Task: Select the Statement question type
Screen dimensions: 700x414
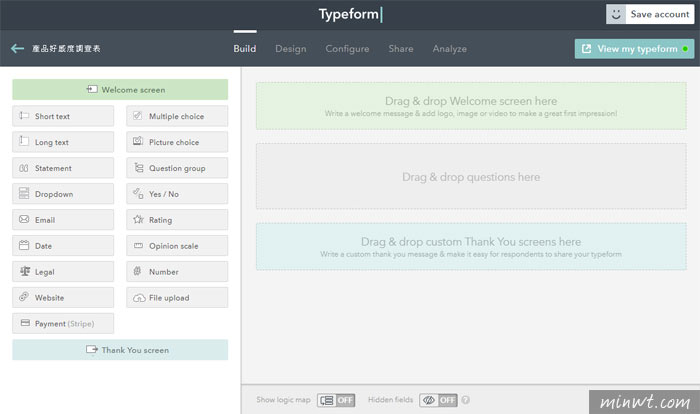Action: [x=63, y=168]
